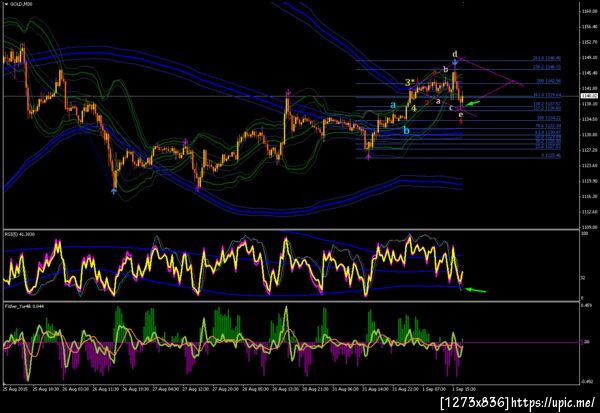Select the 161.8 Fibonacci level label
The width and height of the screenshot is (600, 413).
(547, 95)
